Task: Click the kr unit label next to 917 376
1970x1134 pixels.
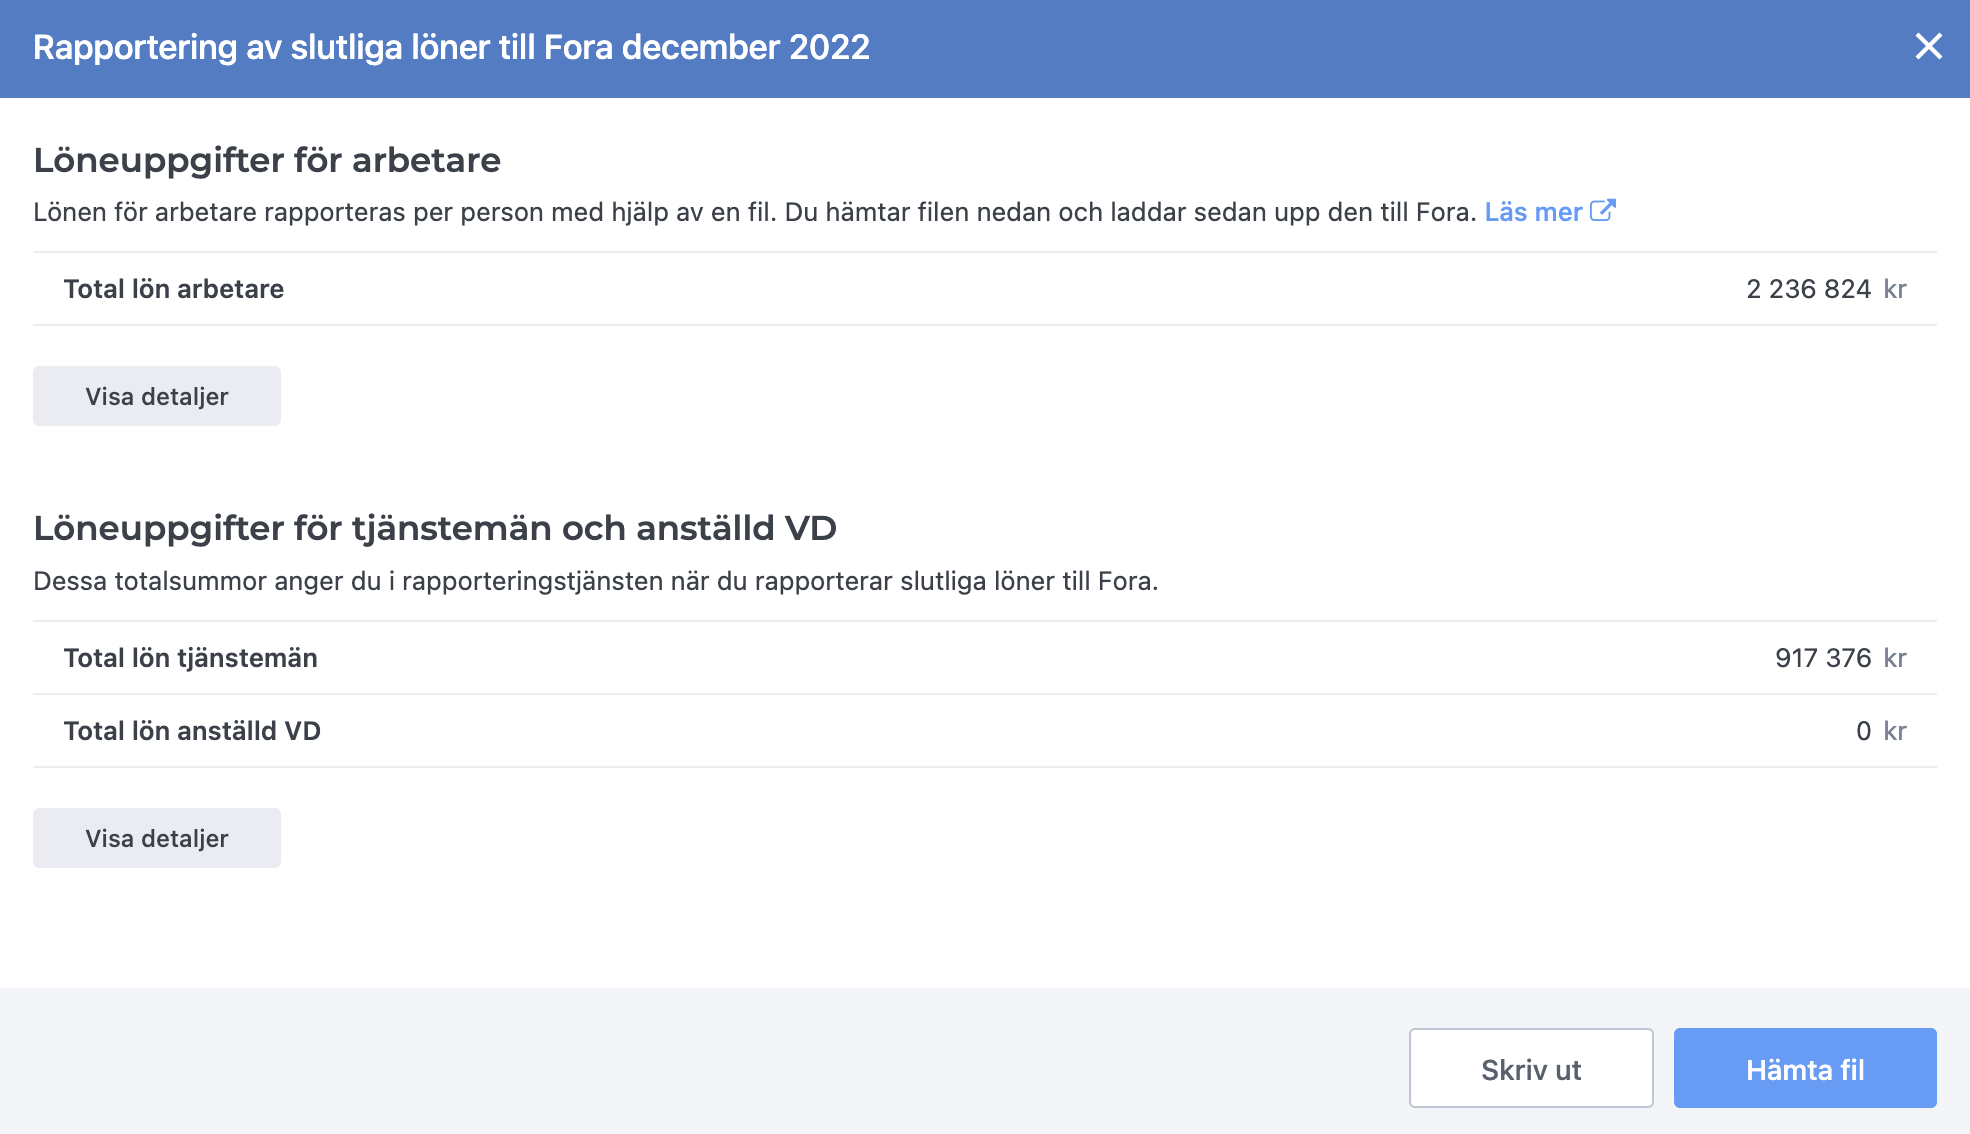Action: point(1894,657)
